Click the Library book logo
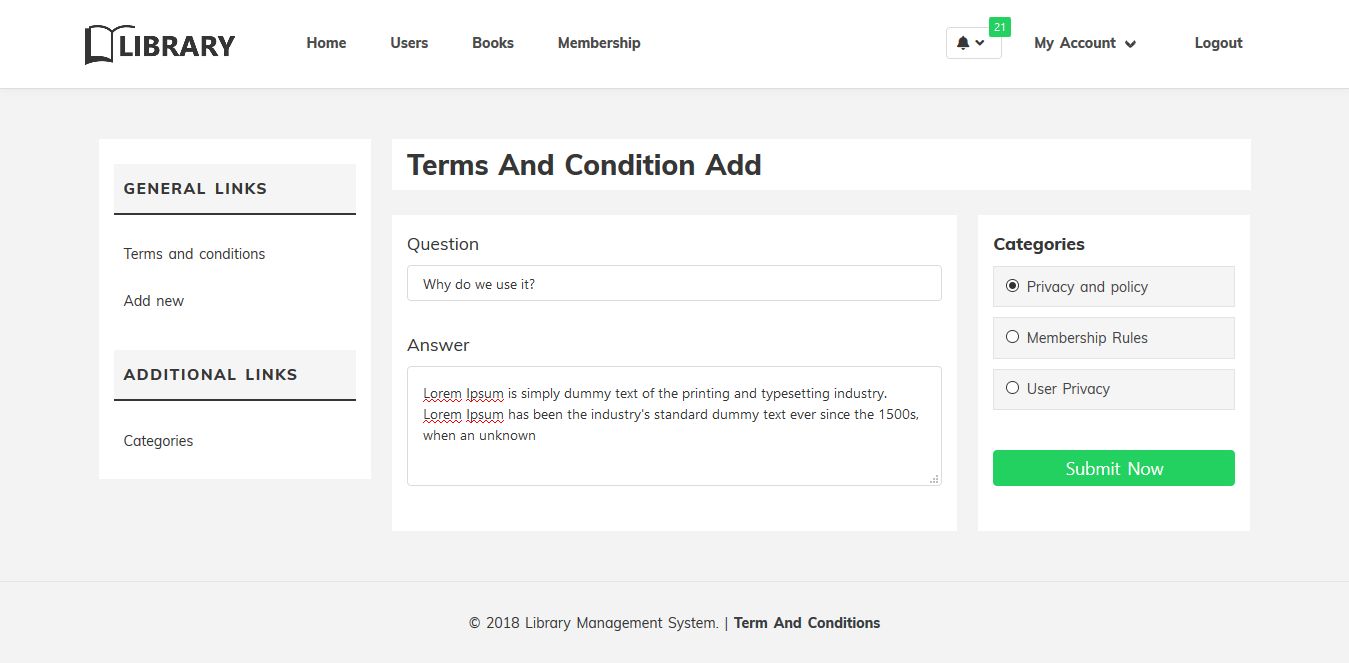 click(160, 45)
